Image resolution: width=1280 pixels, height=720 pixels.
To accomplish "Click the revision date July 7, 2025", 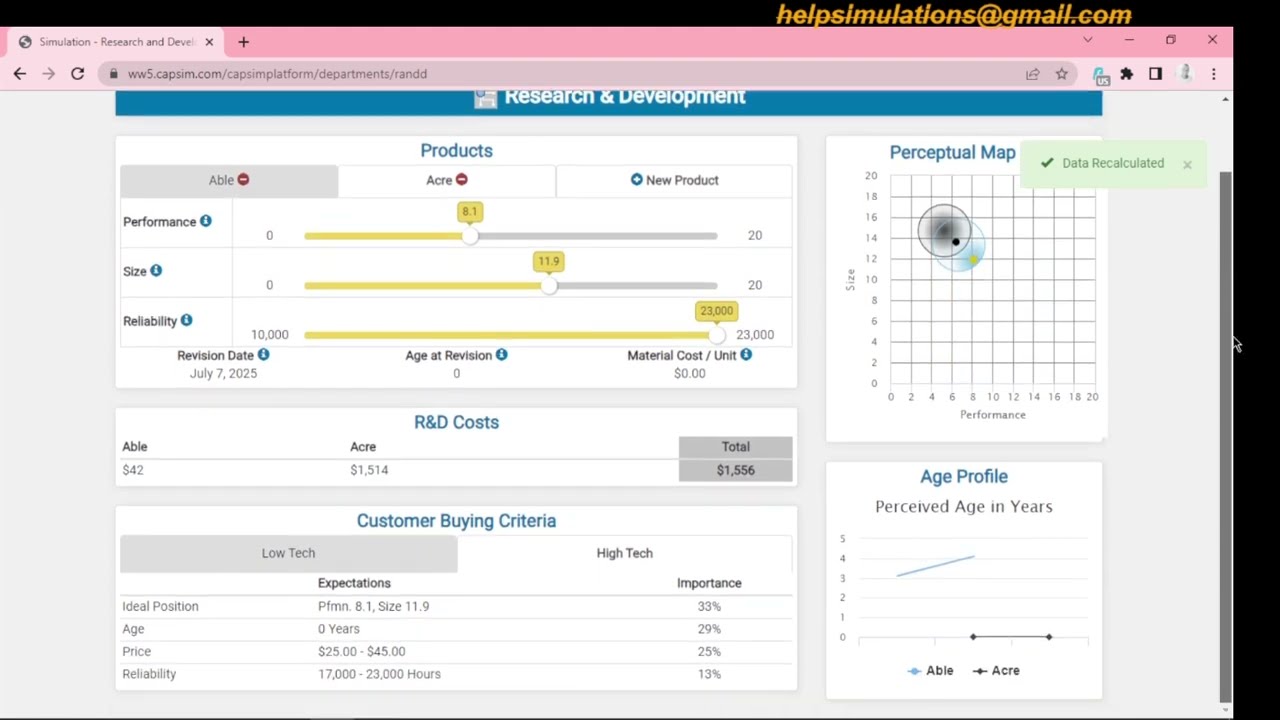I will [x=223, y=373].
